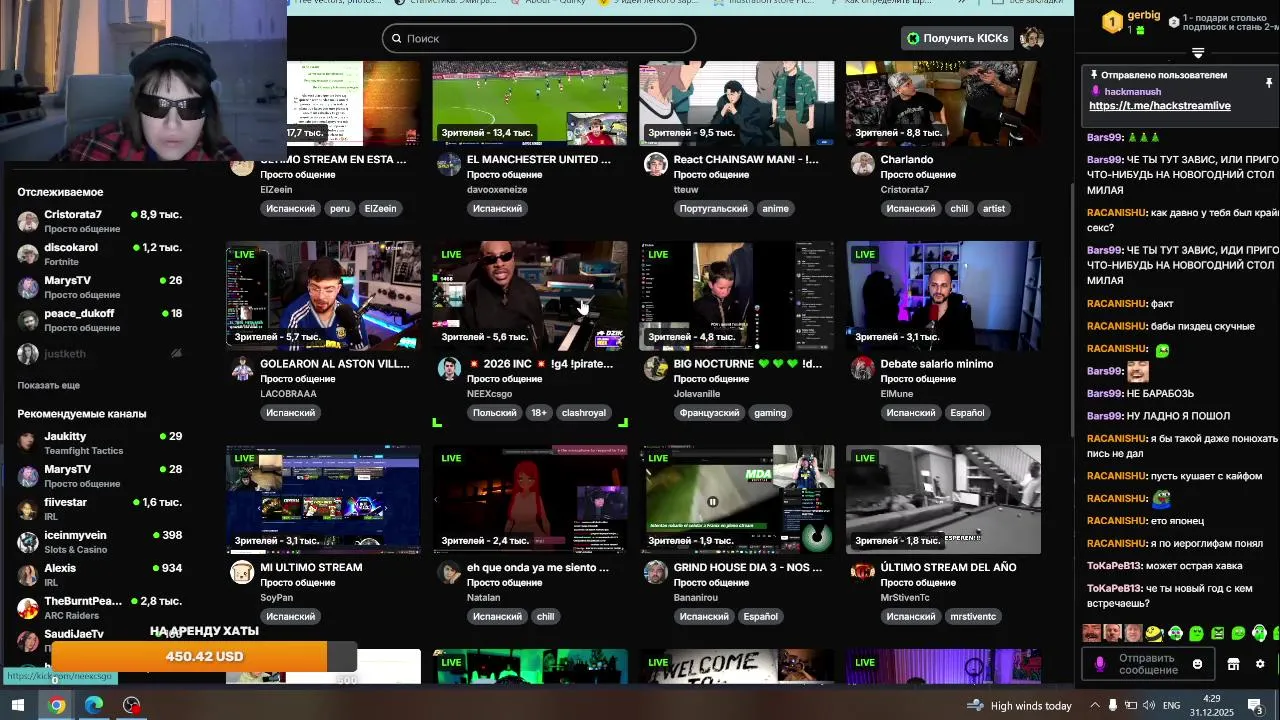Open MarysTV in followed list

(100, 287)
